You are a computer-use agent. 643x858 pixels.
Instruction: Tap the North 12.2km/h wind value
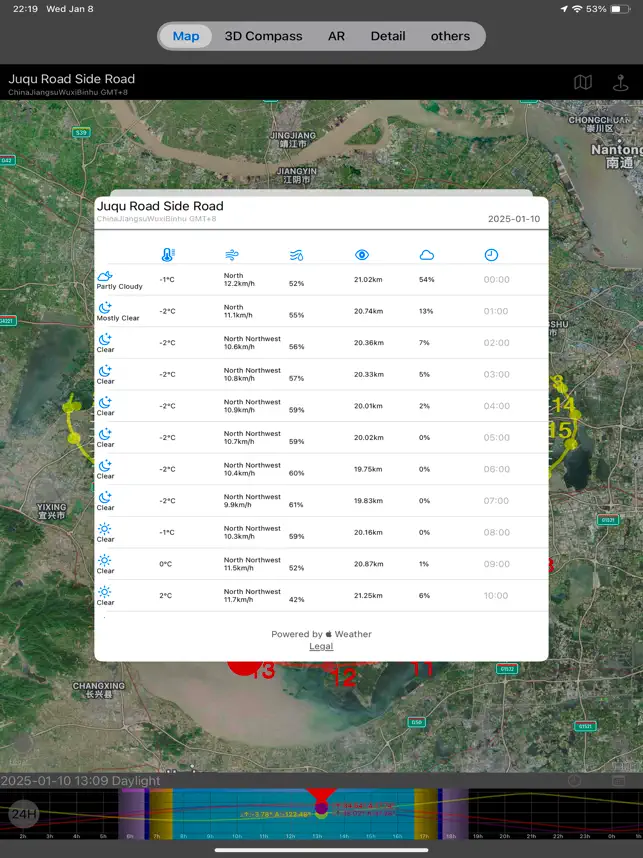239,280
